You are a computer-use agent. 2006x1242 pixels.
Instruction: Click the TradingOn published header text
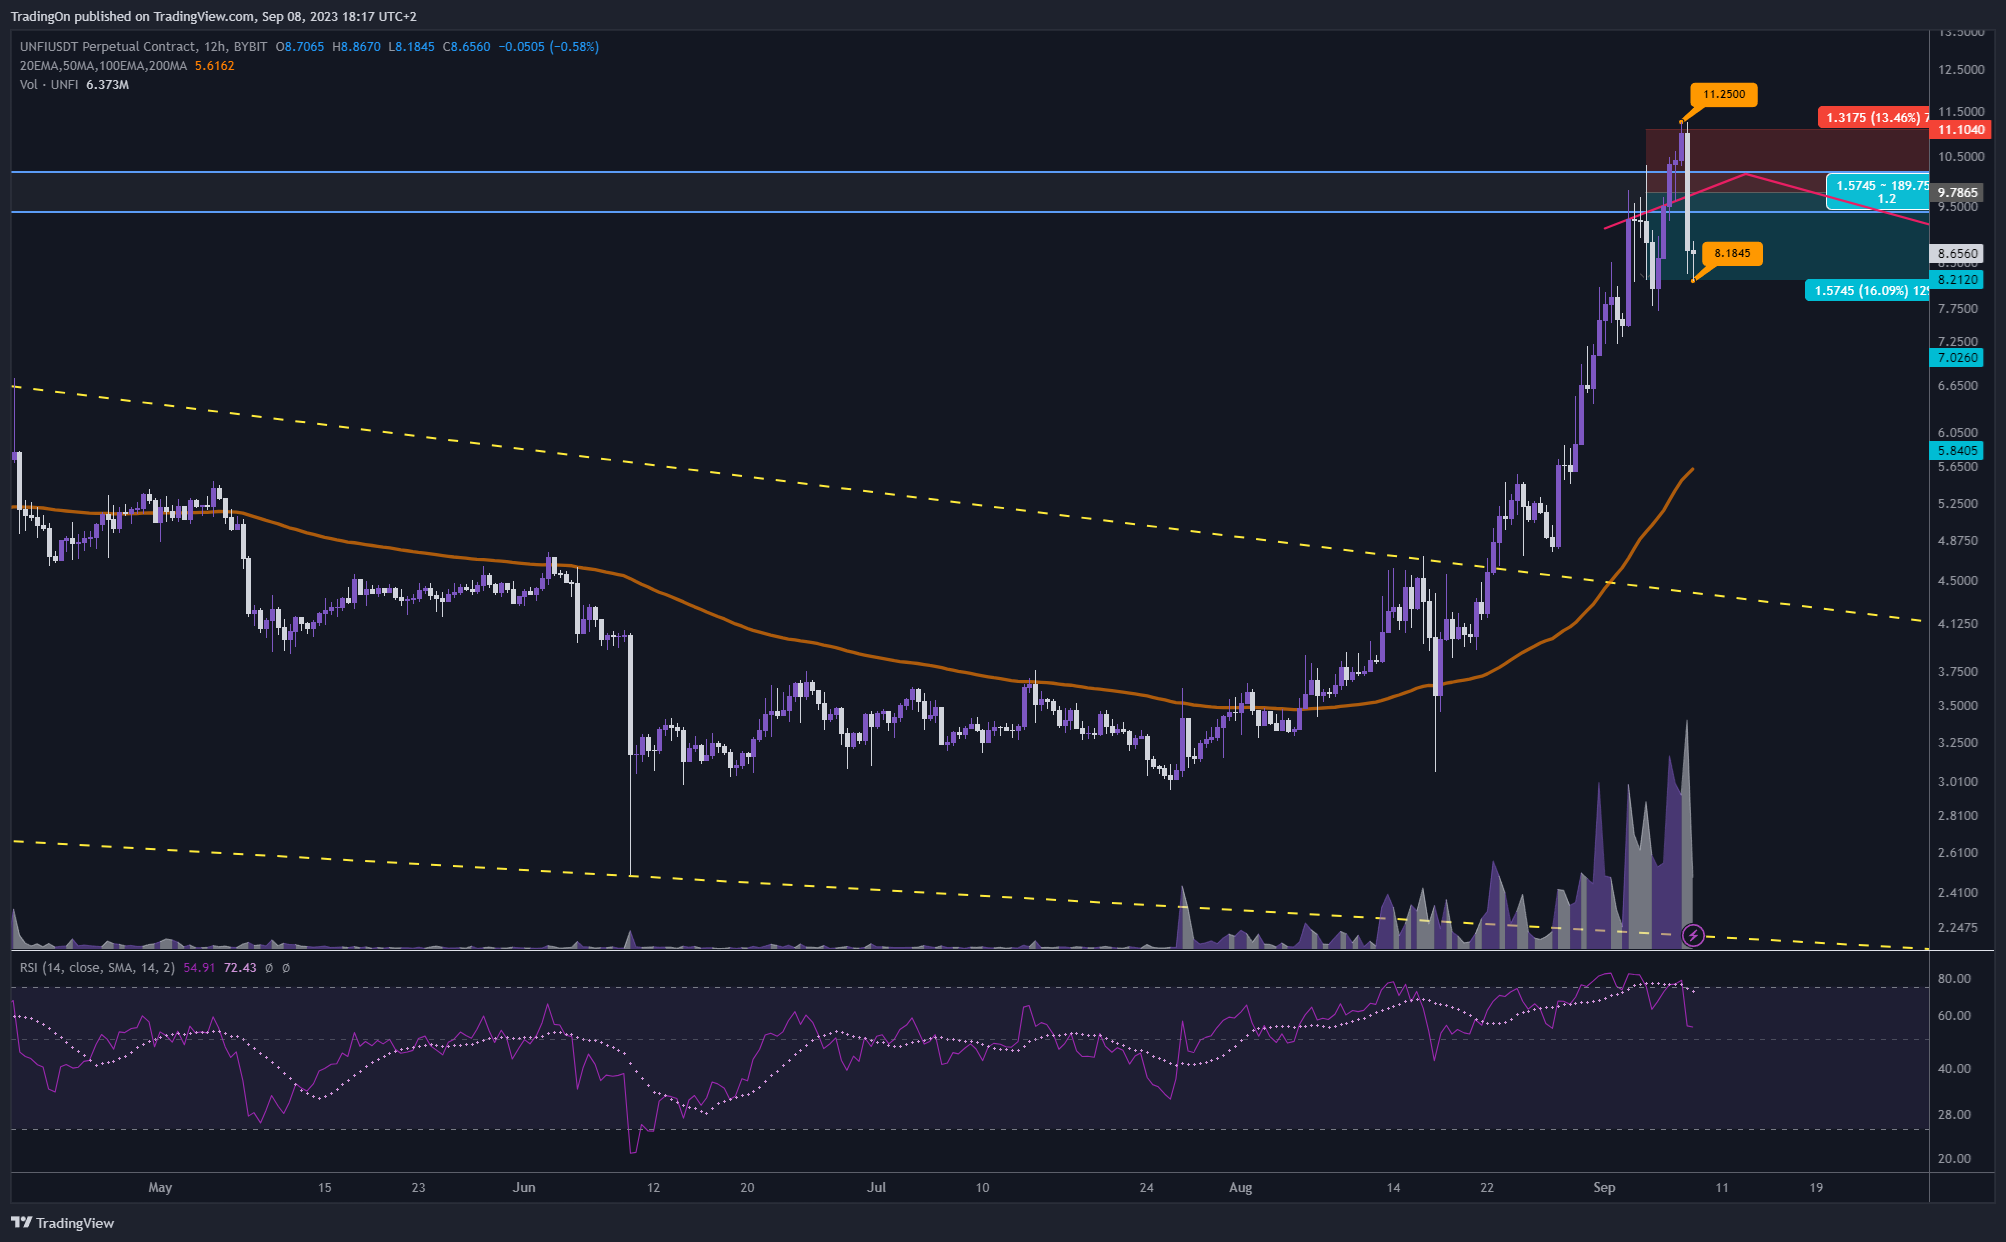point(214,16)
